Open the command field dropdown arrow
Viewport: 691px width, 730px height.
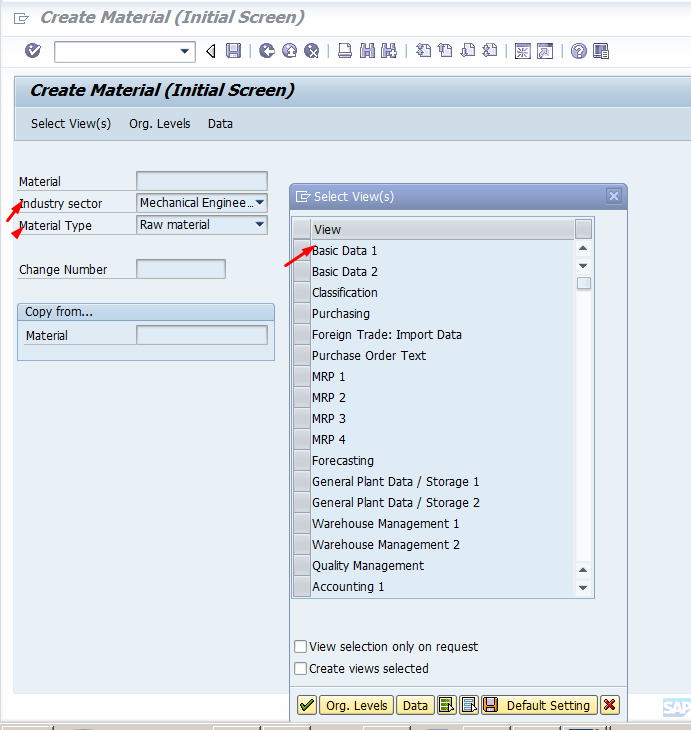coord(185,51)
